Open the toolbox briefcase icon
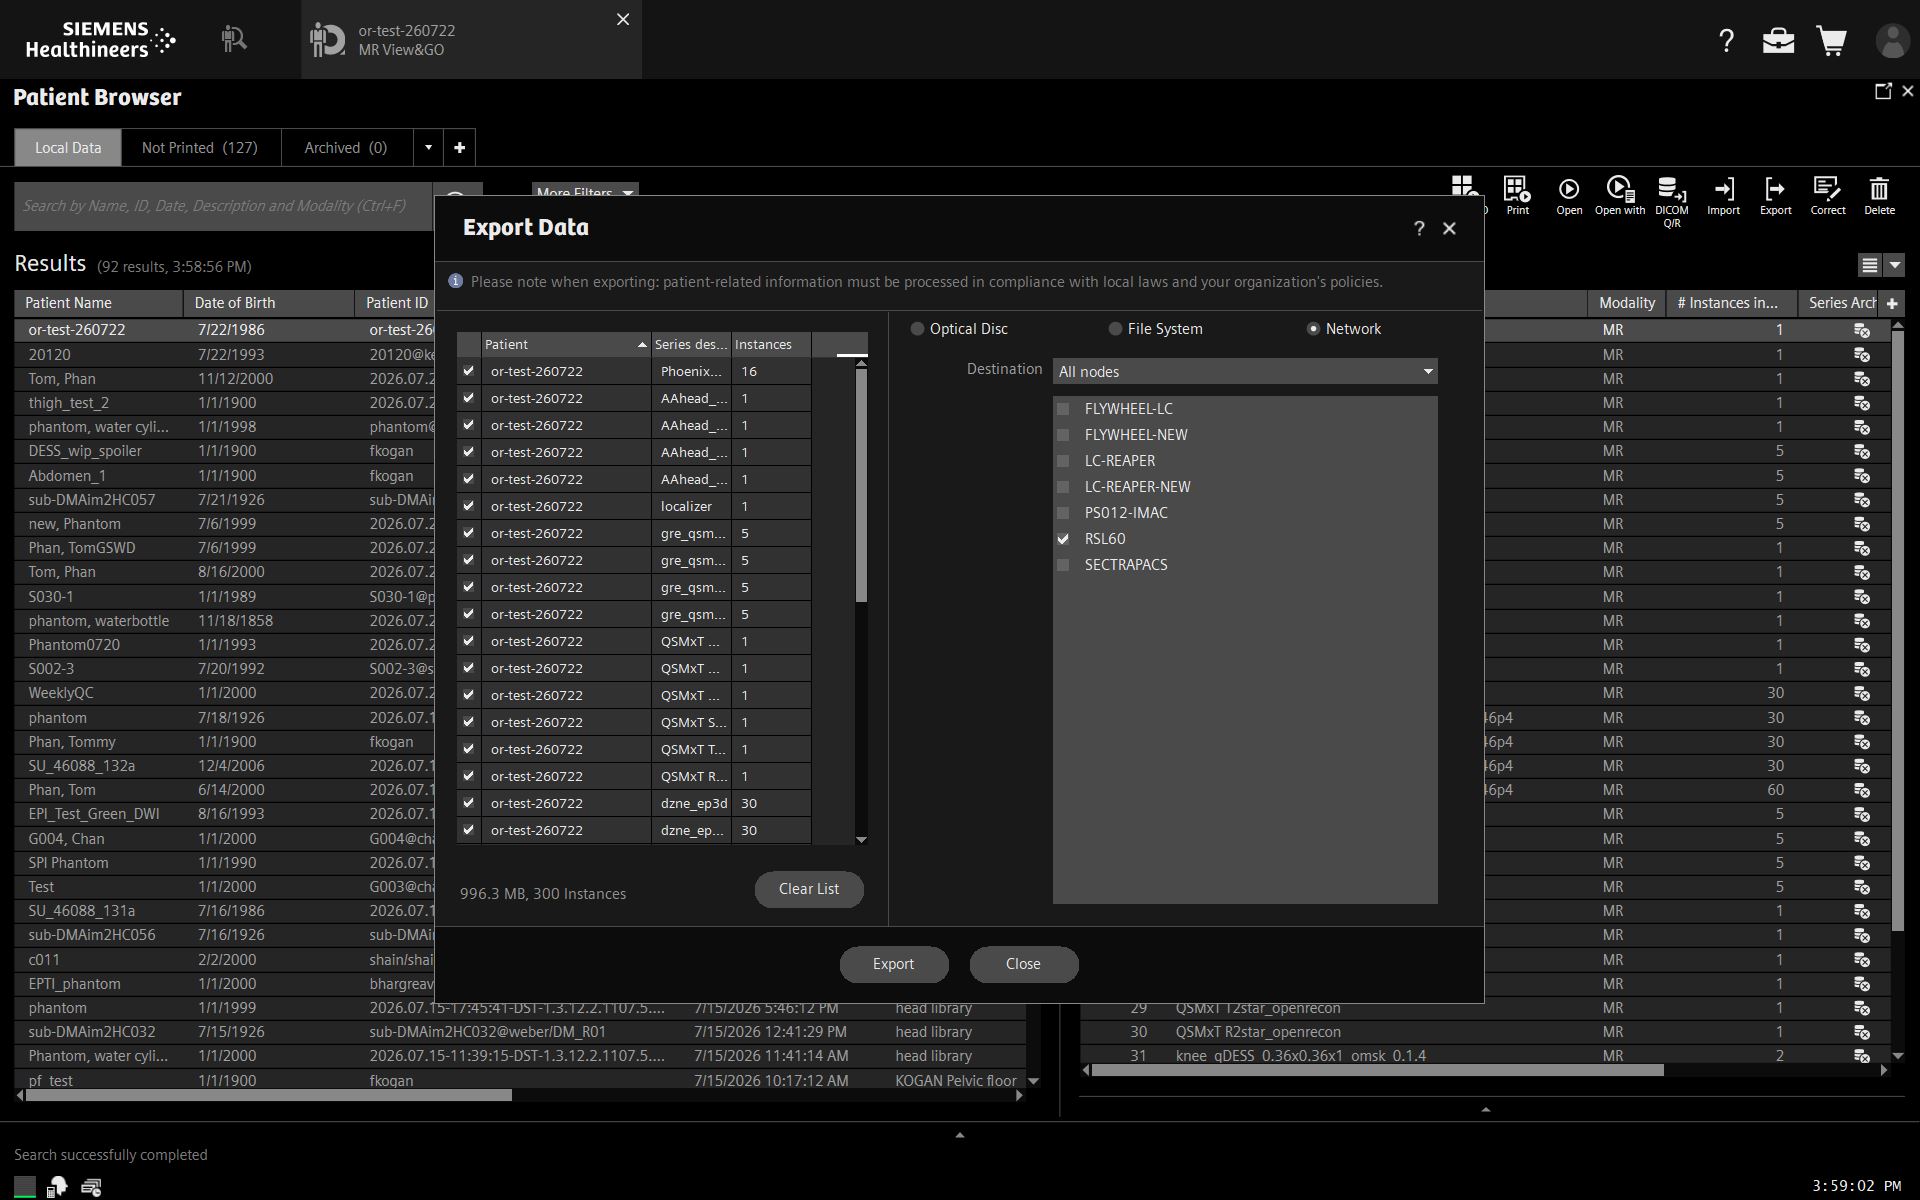 tap(1778, 40)
